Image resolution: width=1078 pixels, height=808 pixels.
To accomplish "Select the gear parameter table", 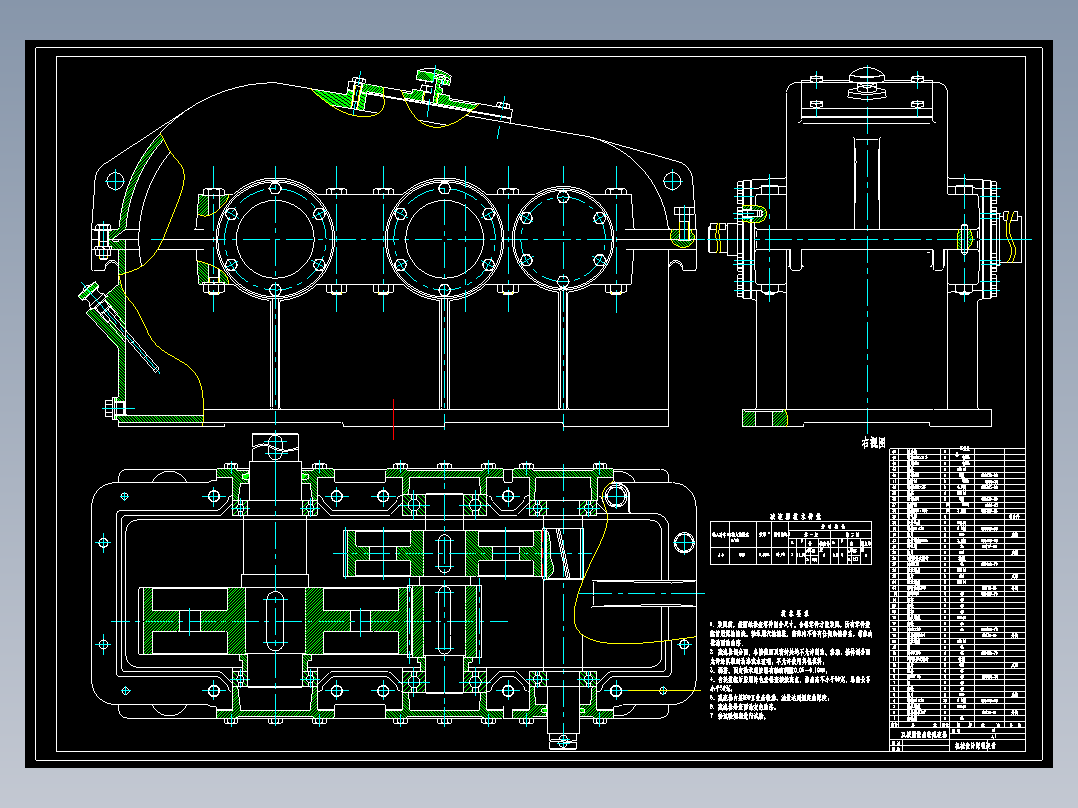I will point(791,543).
